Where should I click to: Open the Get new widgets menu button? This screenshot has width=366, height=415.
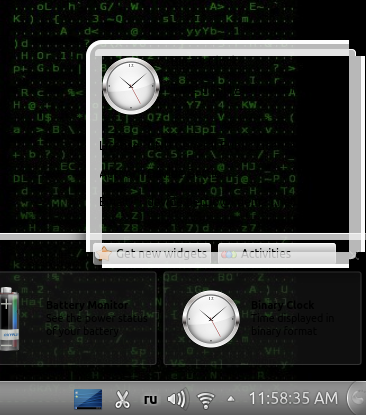pos(152,254)
